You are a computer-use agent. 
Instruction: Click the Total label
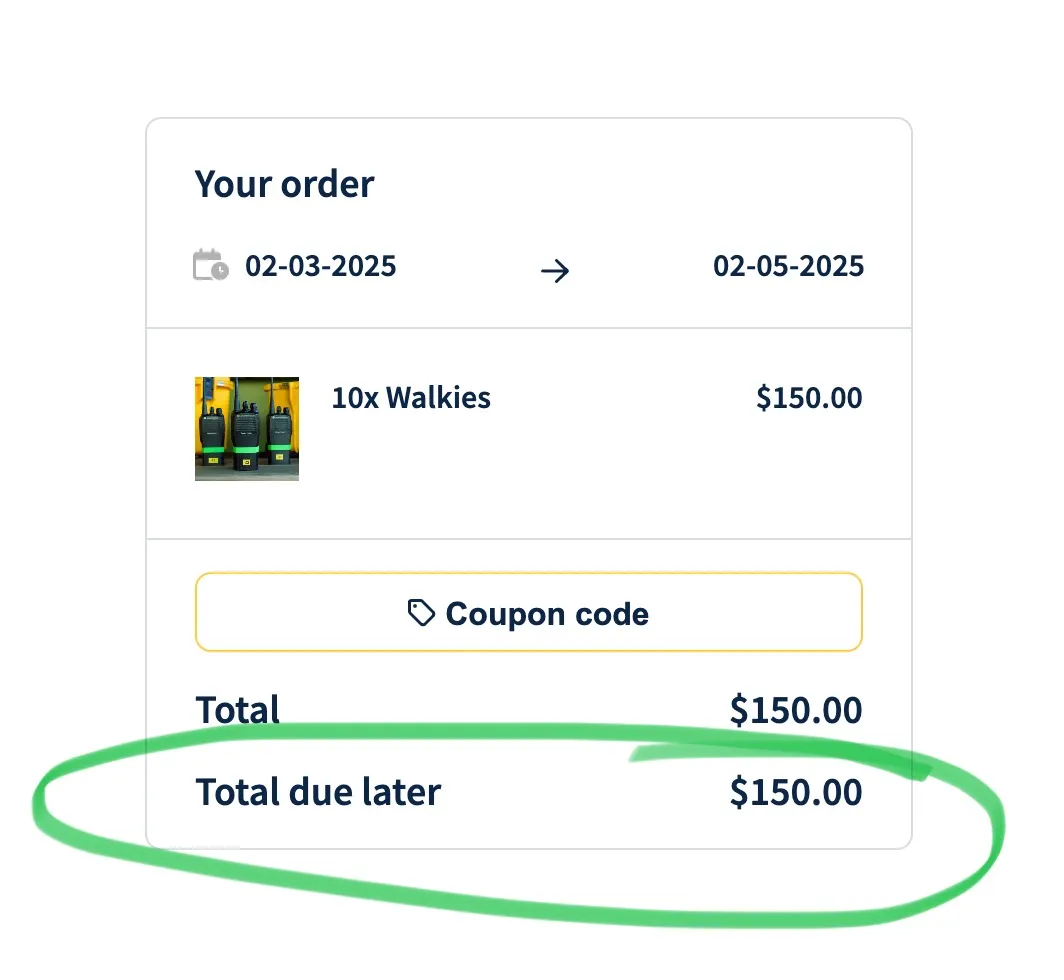point(238,710)
